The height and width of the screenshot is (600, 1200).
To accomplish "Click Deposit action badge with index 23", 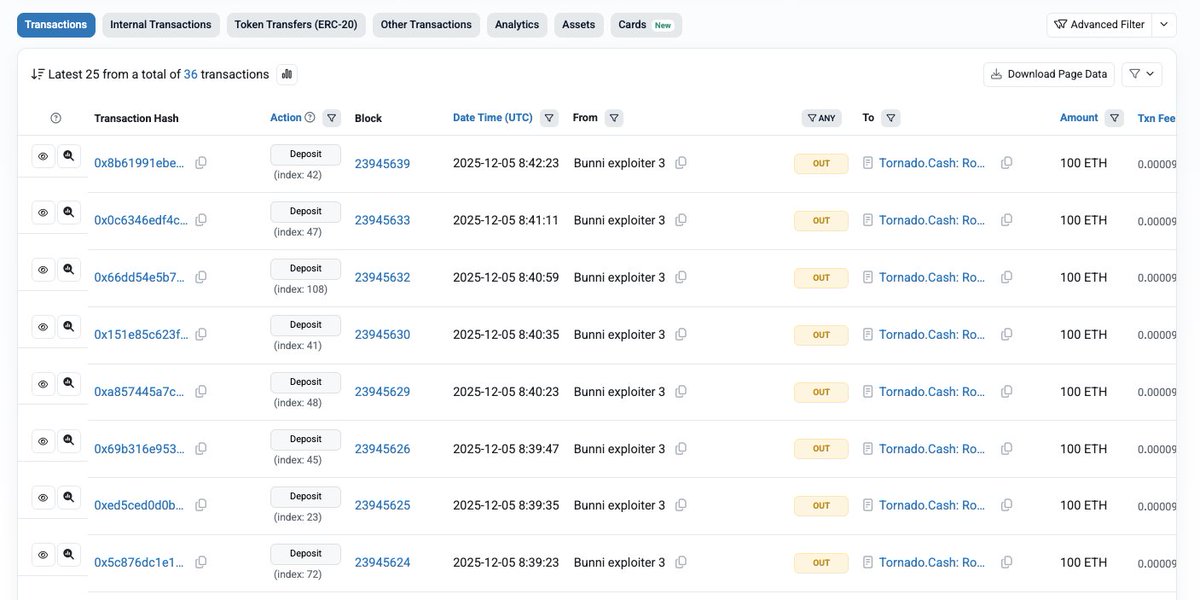I will point(306,497).
